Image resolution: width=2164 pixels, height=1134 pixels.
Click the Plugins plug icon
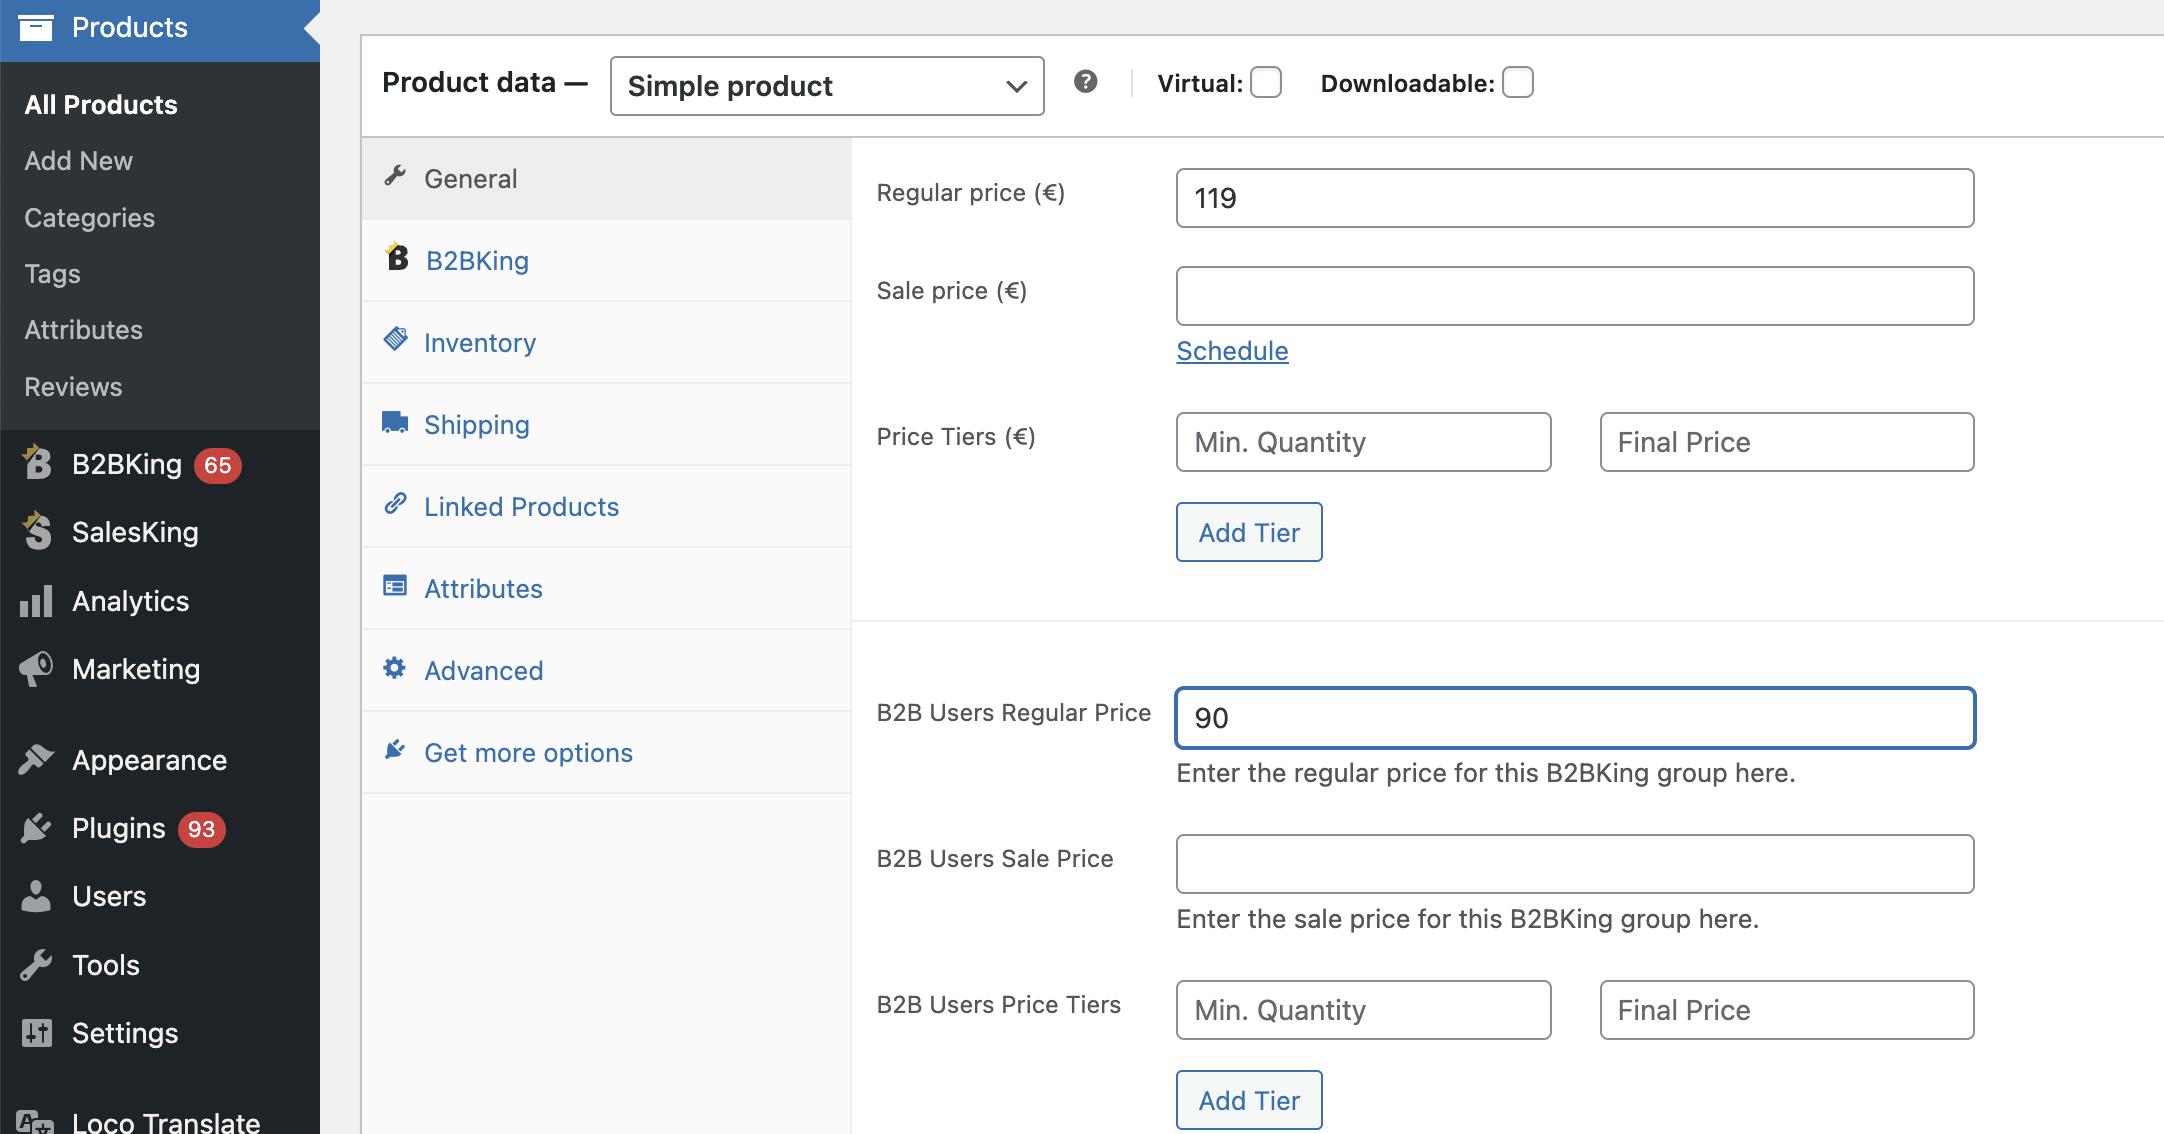point(36,828)
